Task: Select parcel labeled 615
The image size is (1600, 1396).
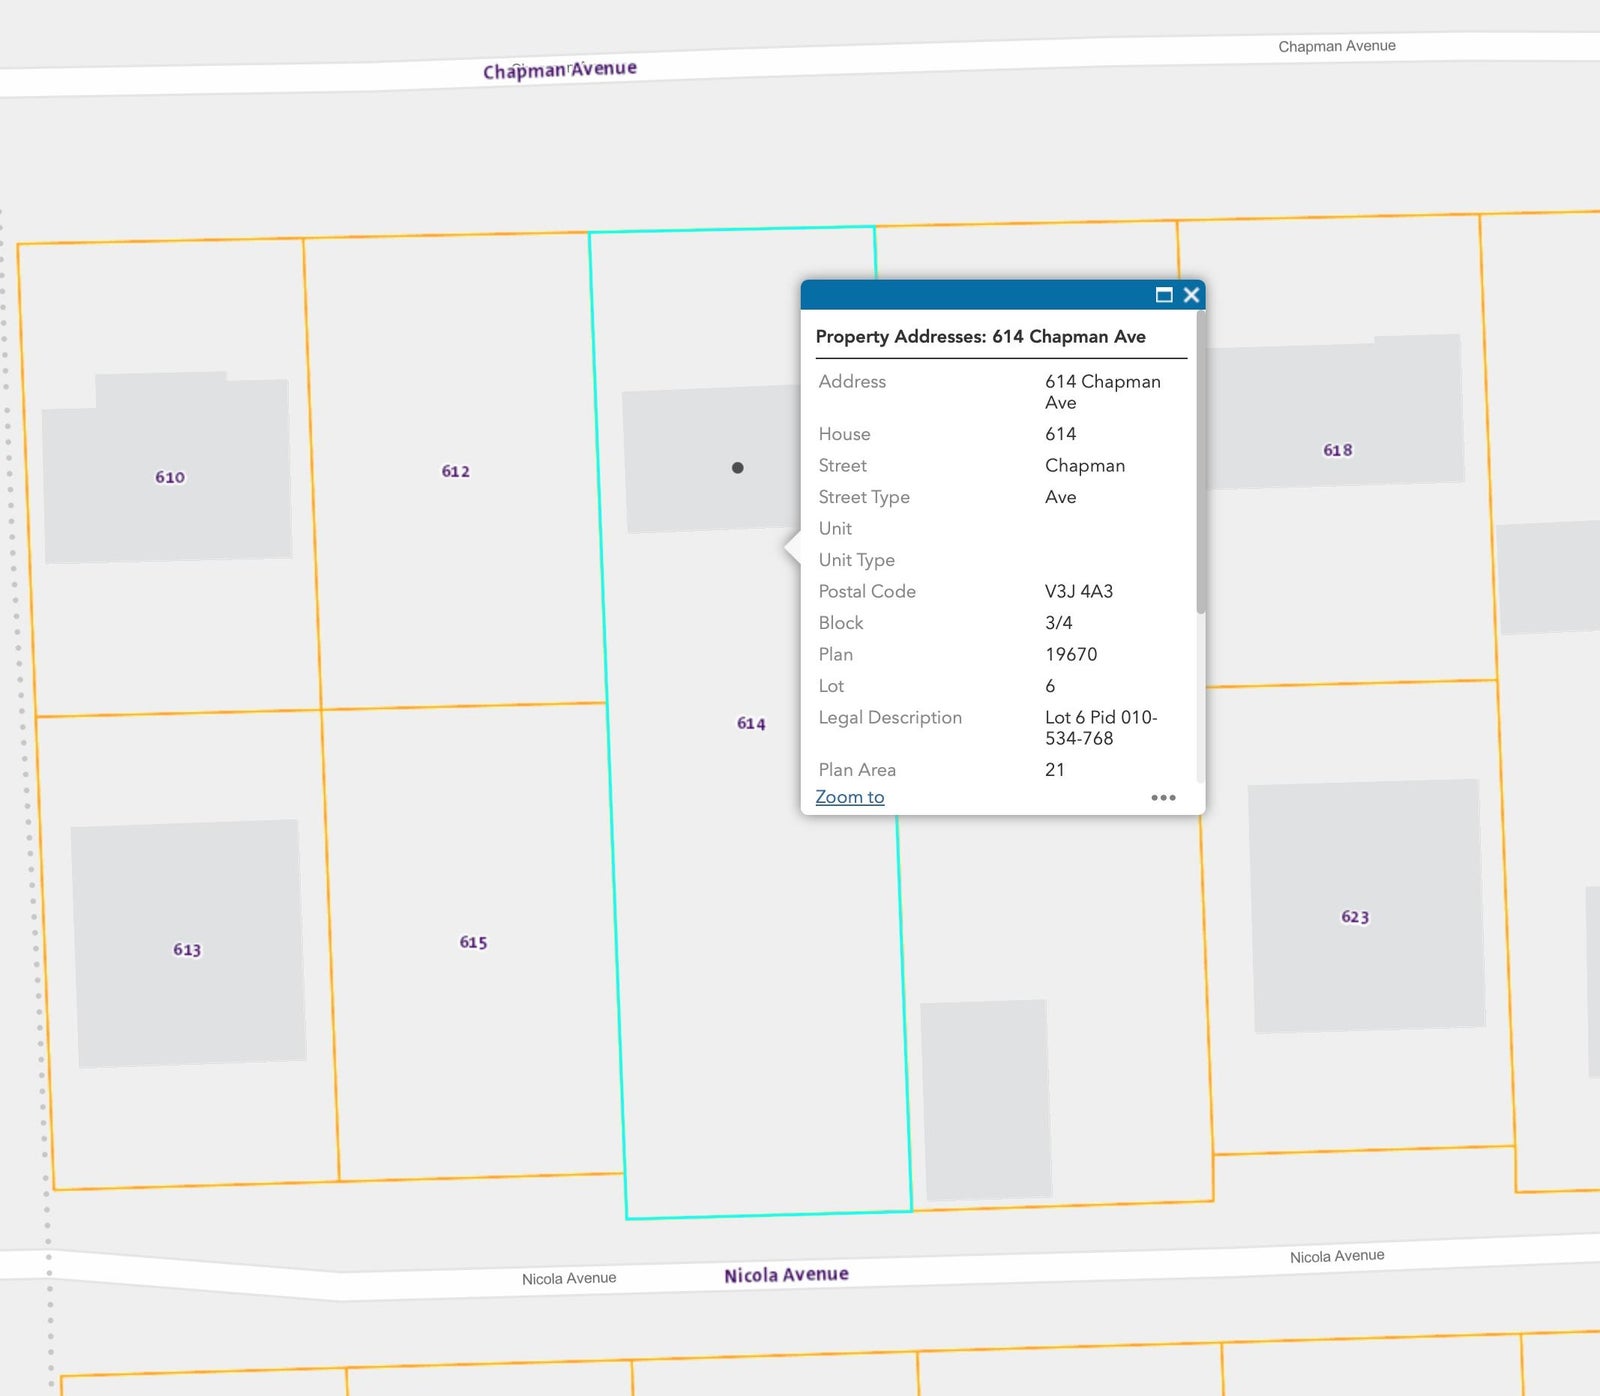Action: pos(473,943)
